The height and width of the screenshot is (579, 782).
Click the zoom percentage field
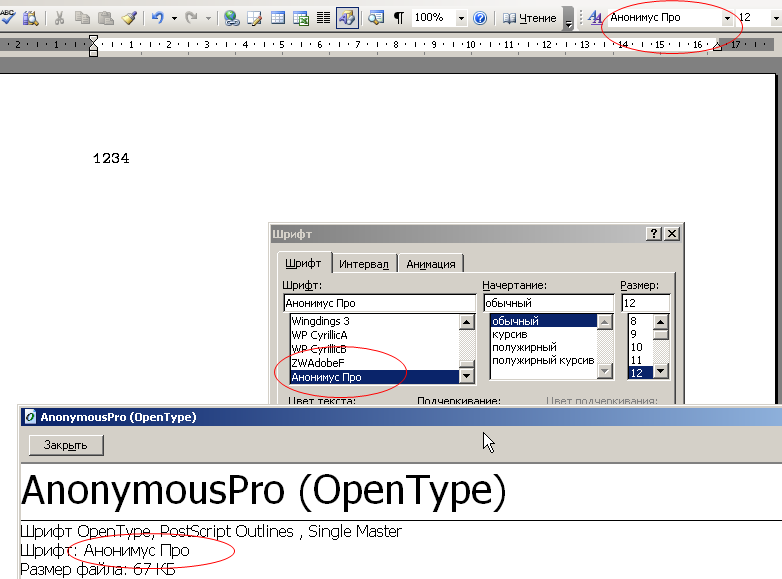pos(433,17)
